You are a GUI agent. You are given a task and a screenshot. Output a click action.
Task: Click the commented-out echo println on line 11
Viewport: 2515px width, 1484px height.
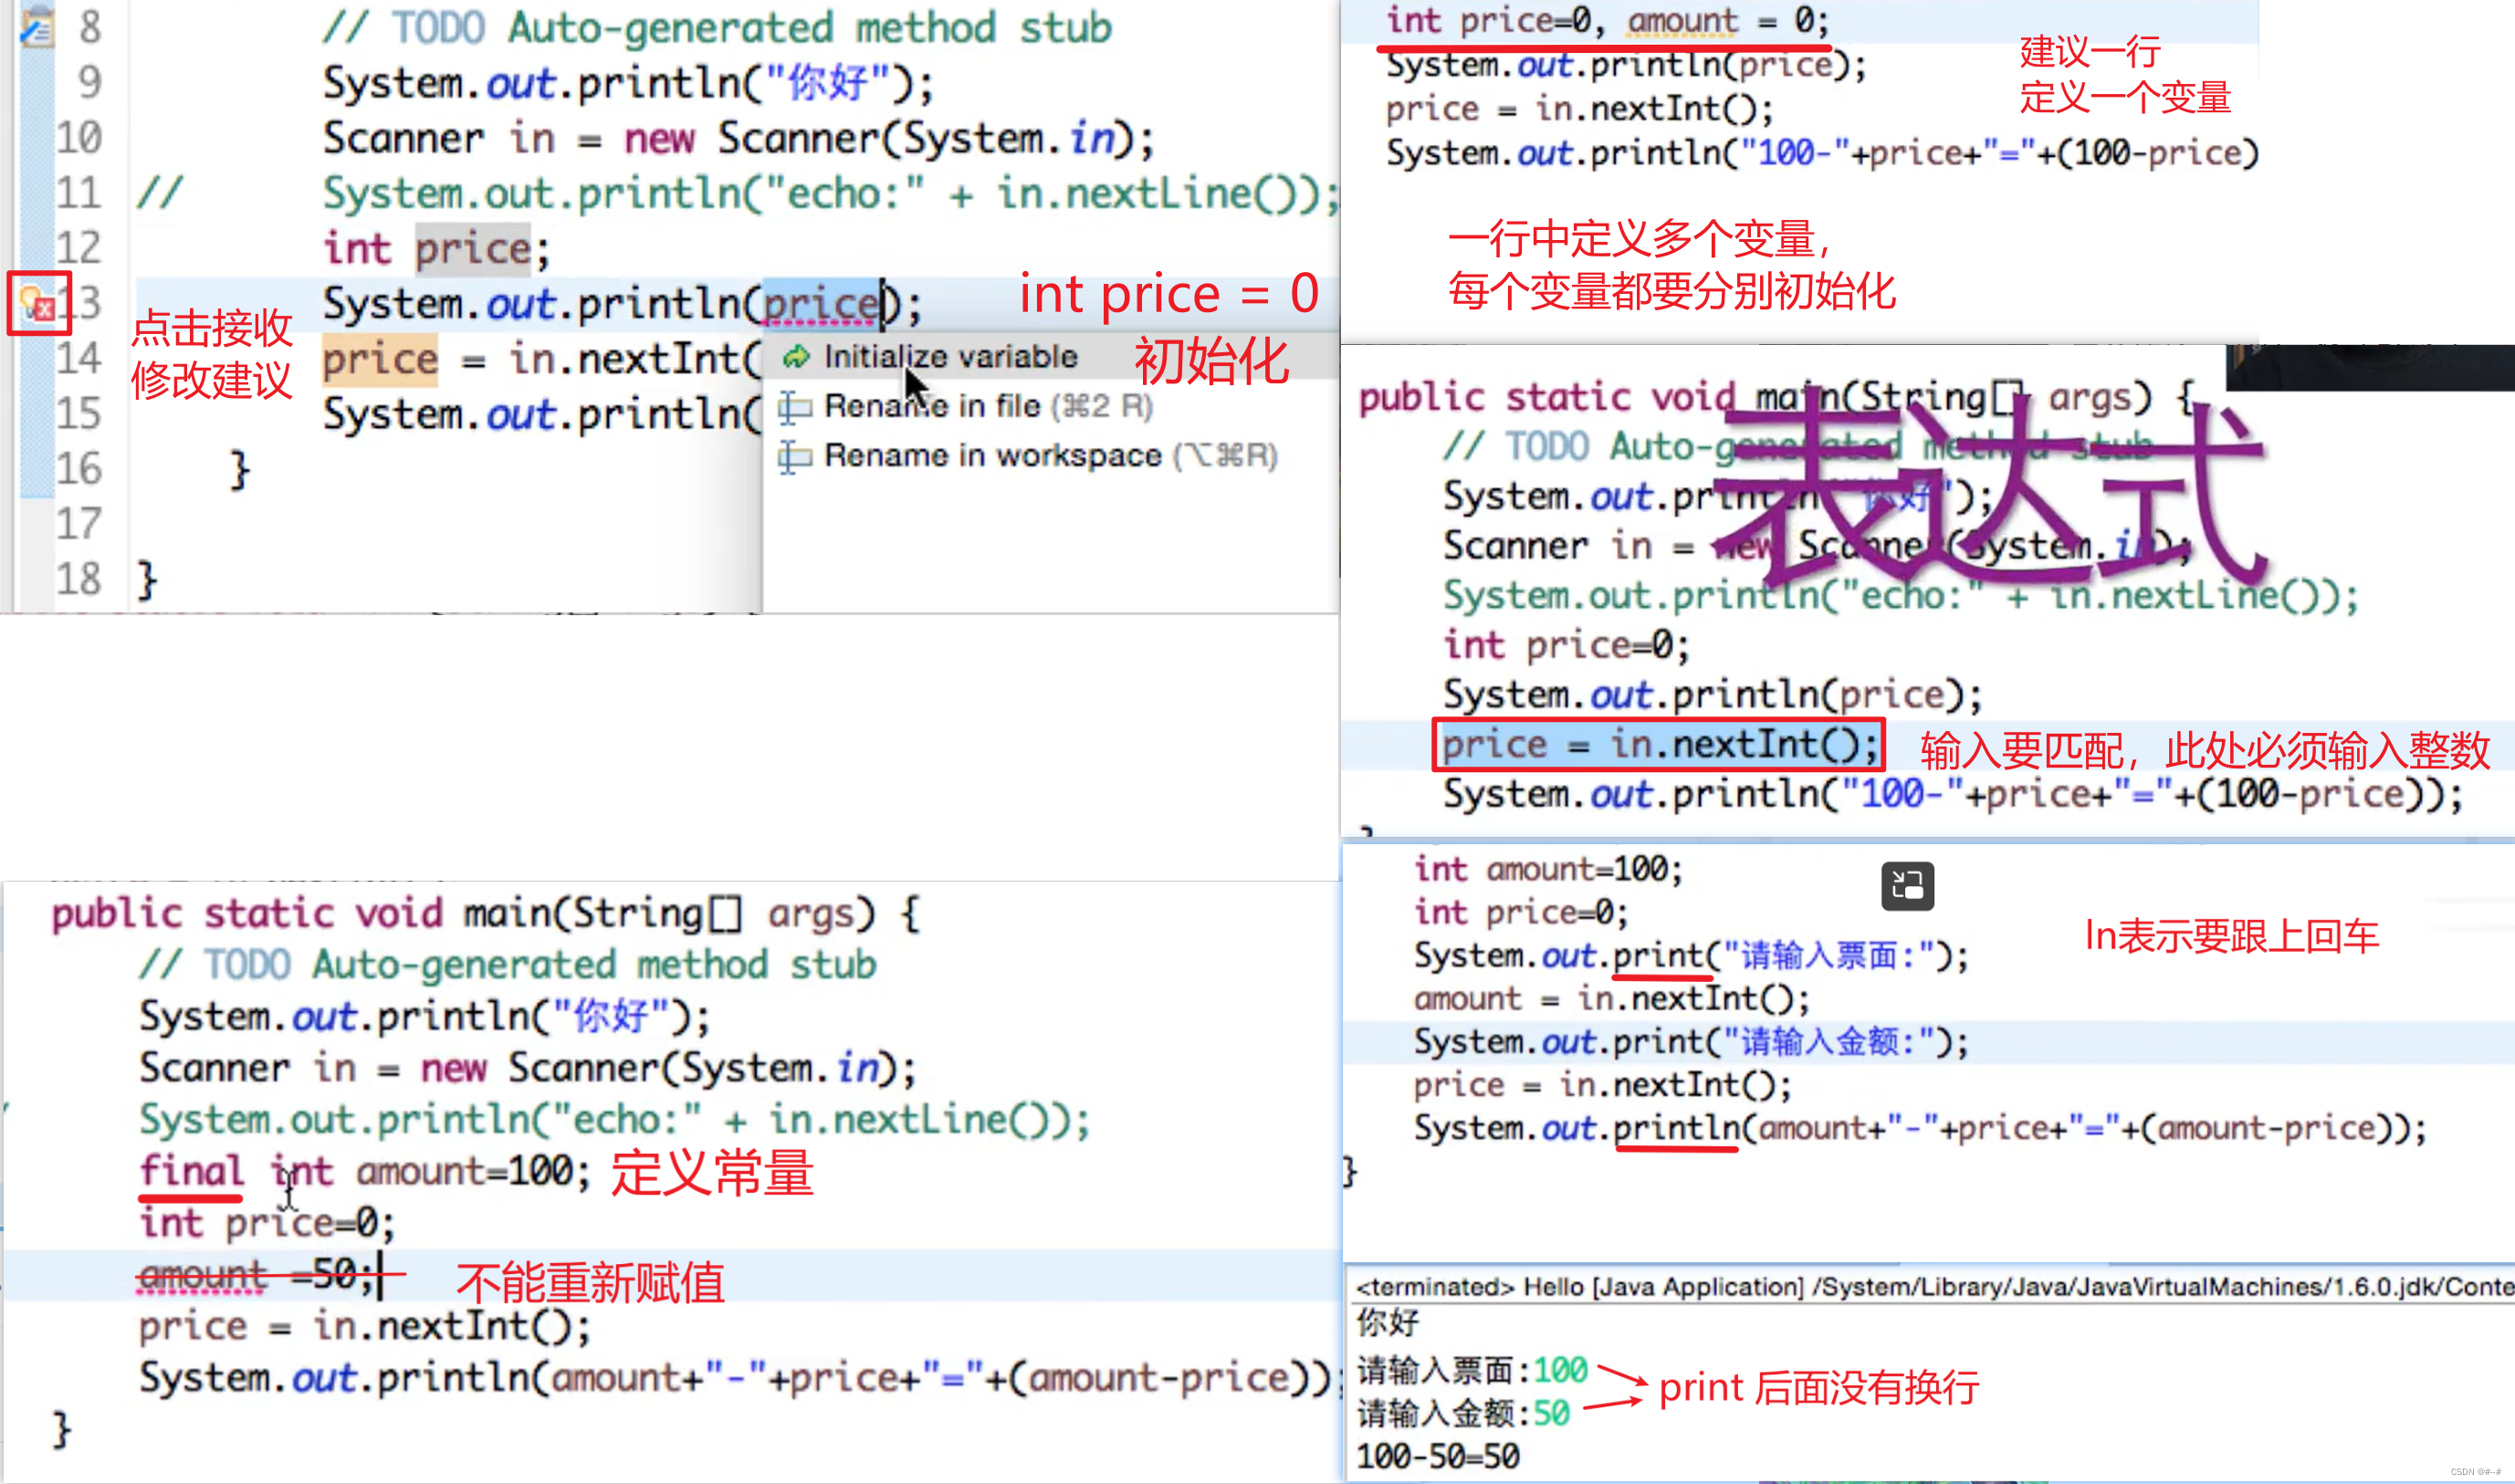pyautogui.click(x=830, y=194)
